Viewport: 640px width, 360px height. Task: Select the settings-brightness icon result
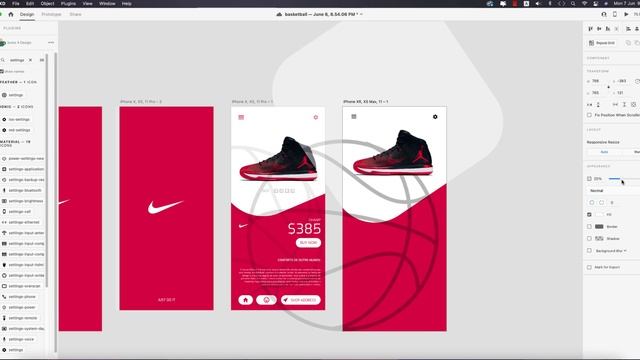click(x=23, y=201)
